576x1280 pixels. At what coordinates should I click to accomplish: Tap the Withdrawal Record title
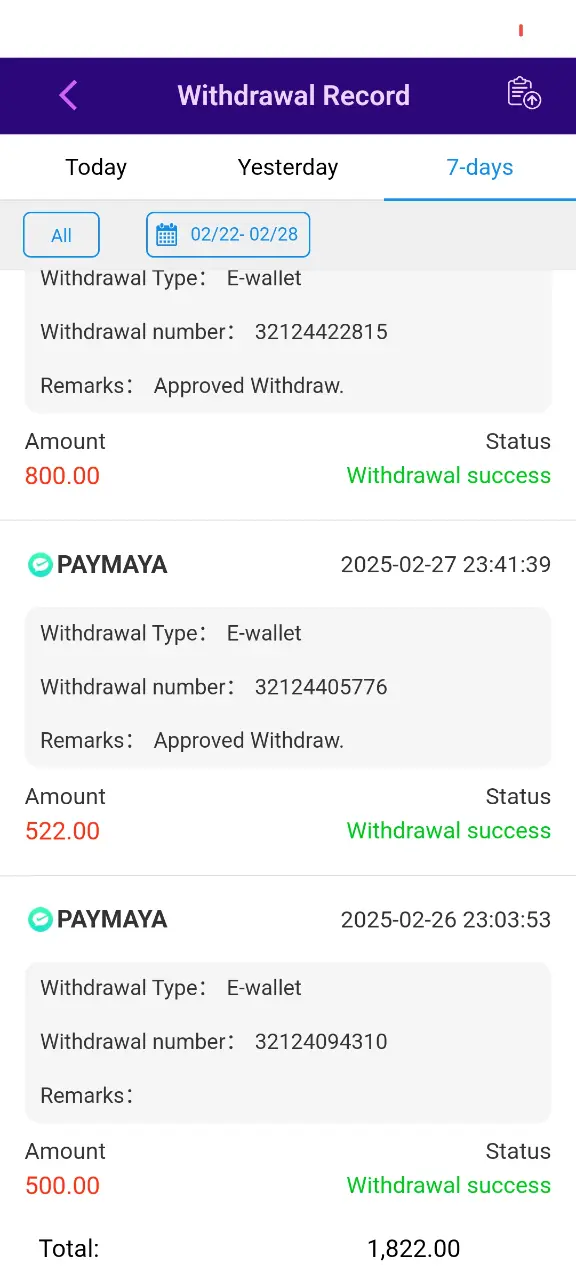(x=294, y=95)
